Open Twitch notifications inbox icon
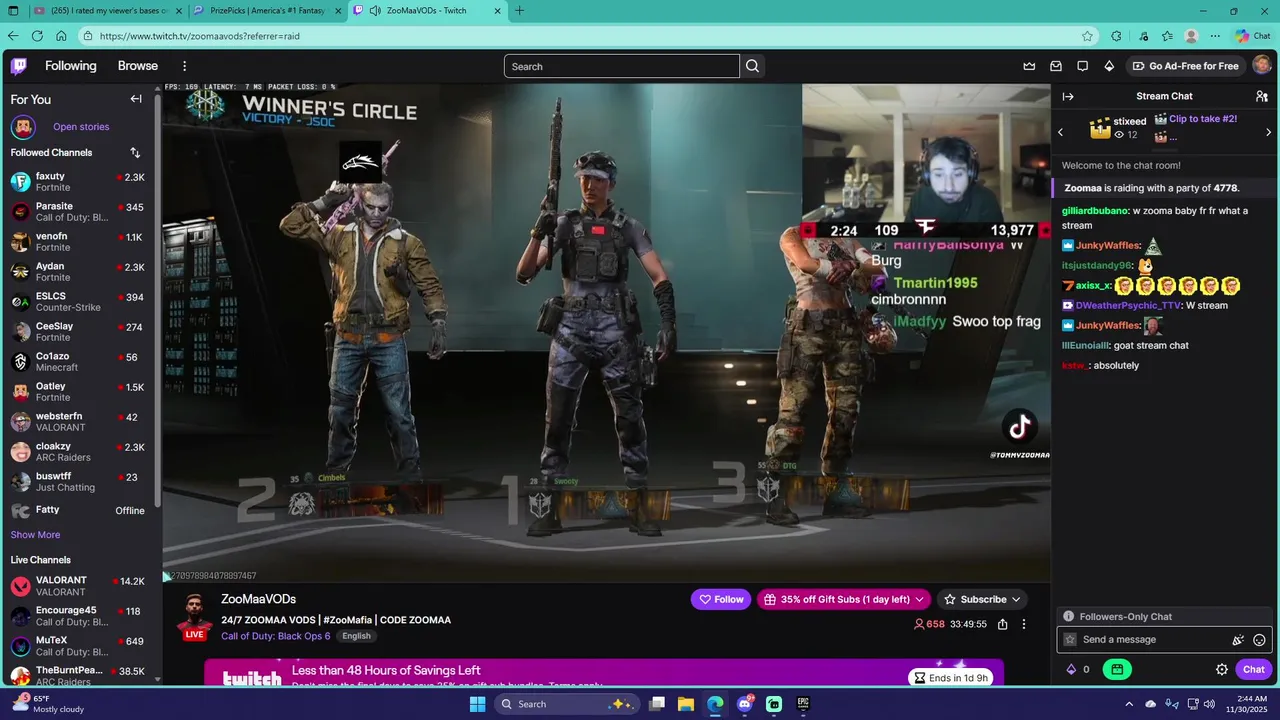Image resolution: width=1280 pixels, height=720 pixels. pyautogui.click(x=1056, y=66)
